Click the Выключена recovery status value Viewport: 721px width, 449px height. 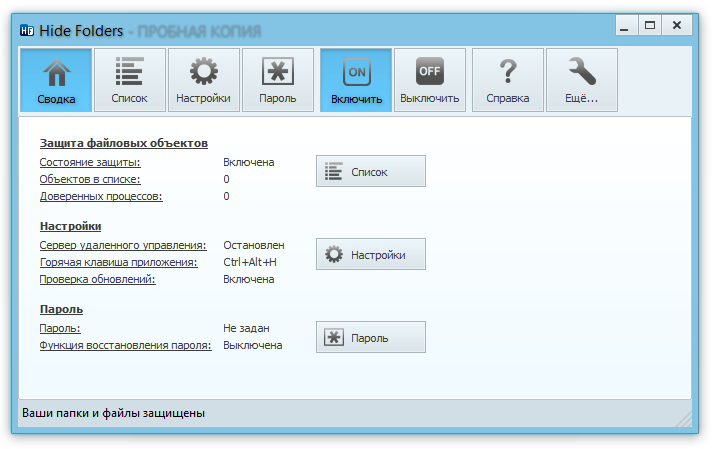[x=252, y=345]
